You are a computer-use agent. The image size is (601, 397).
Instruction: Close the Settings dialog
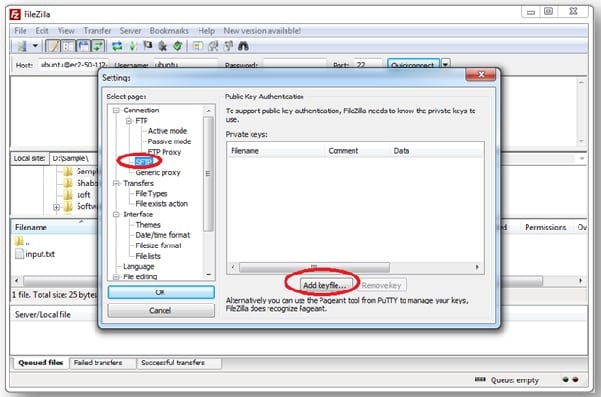pos(481,75)
